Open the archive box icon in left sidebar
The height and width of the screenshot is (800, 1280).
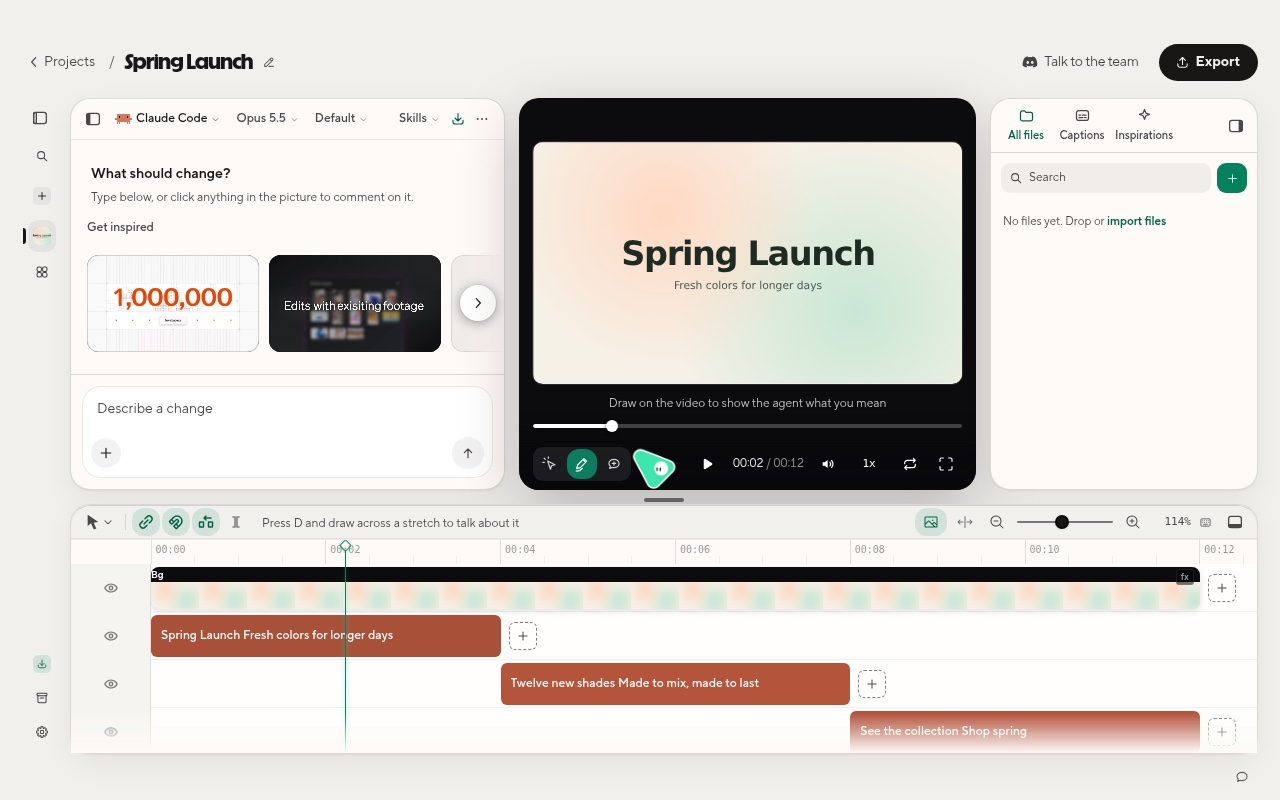pos(42,698)
